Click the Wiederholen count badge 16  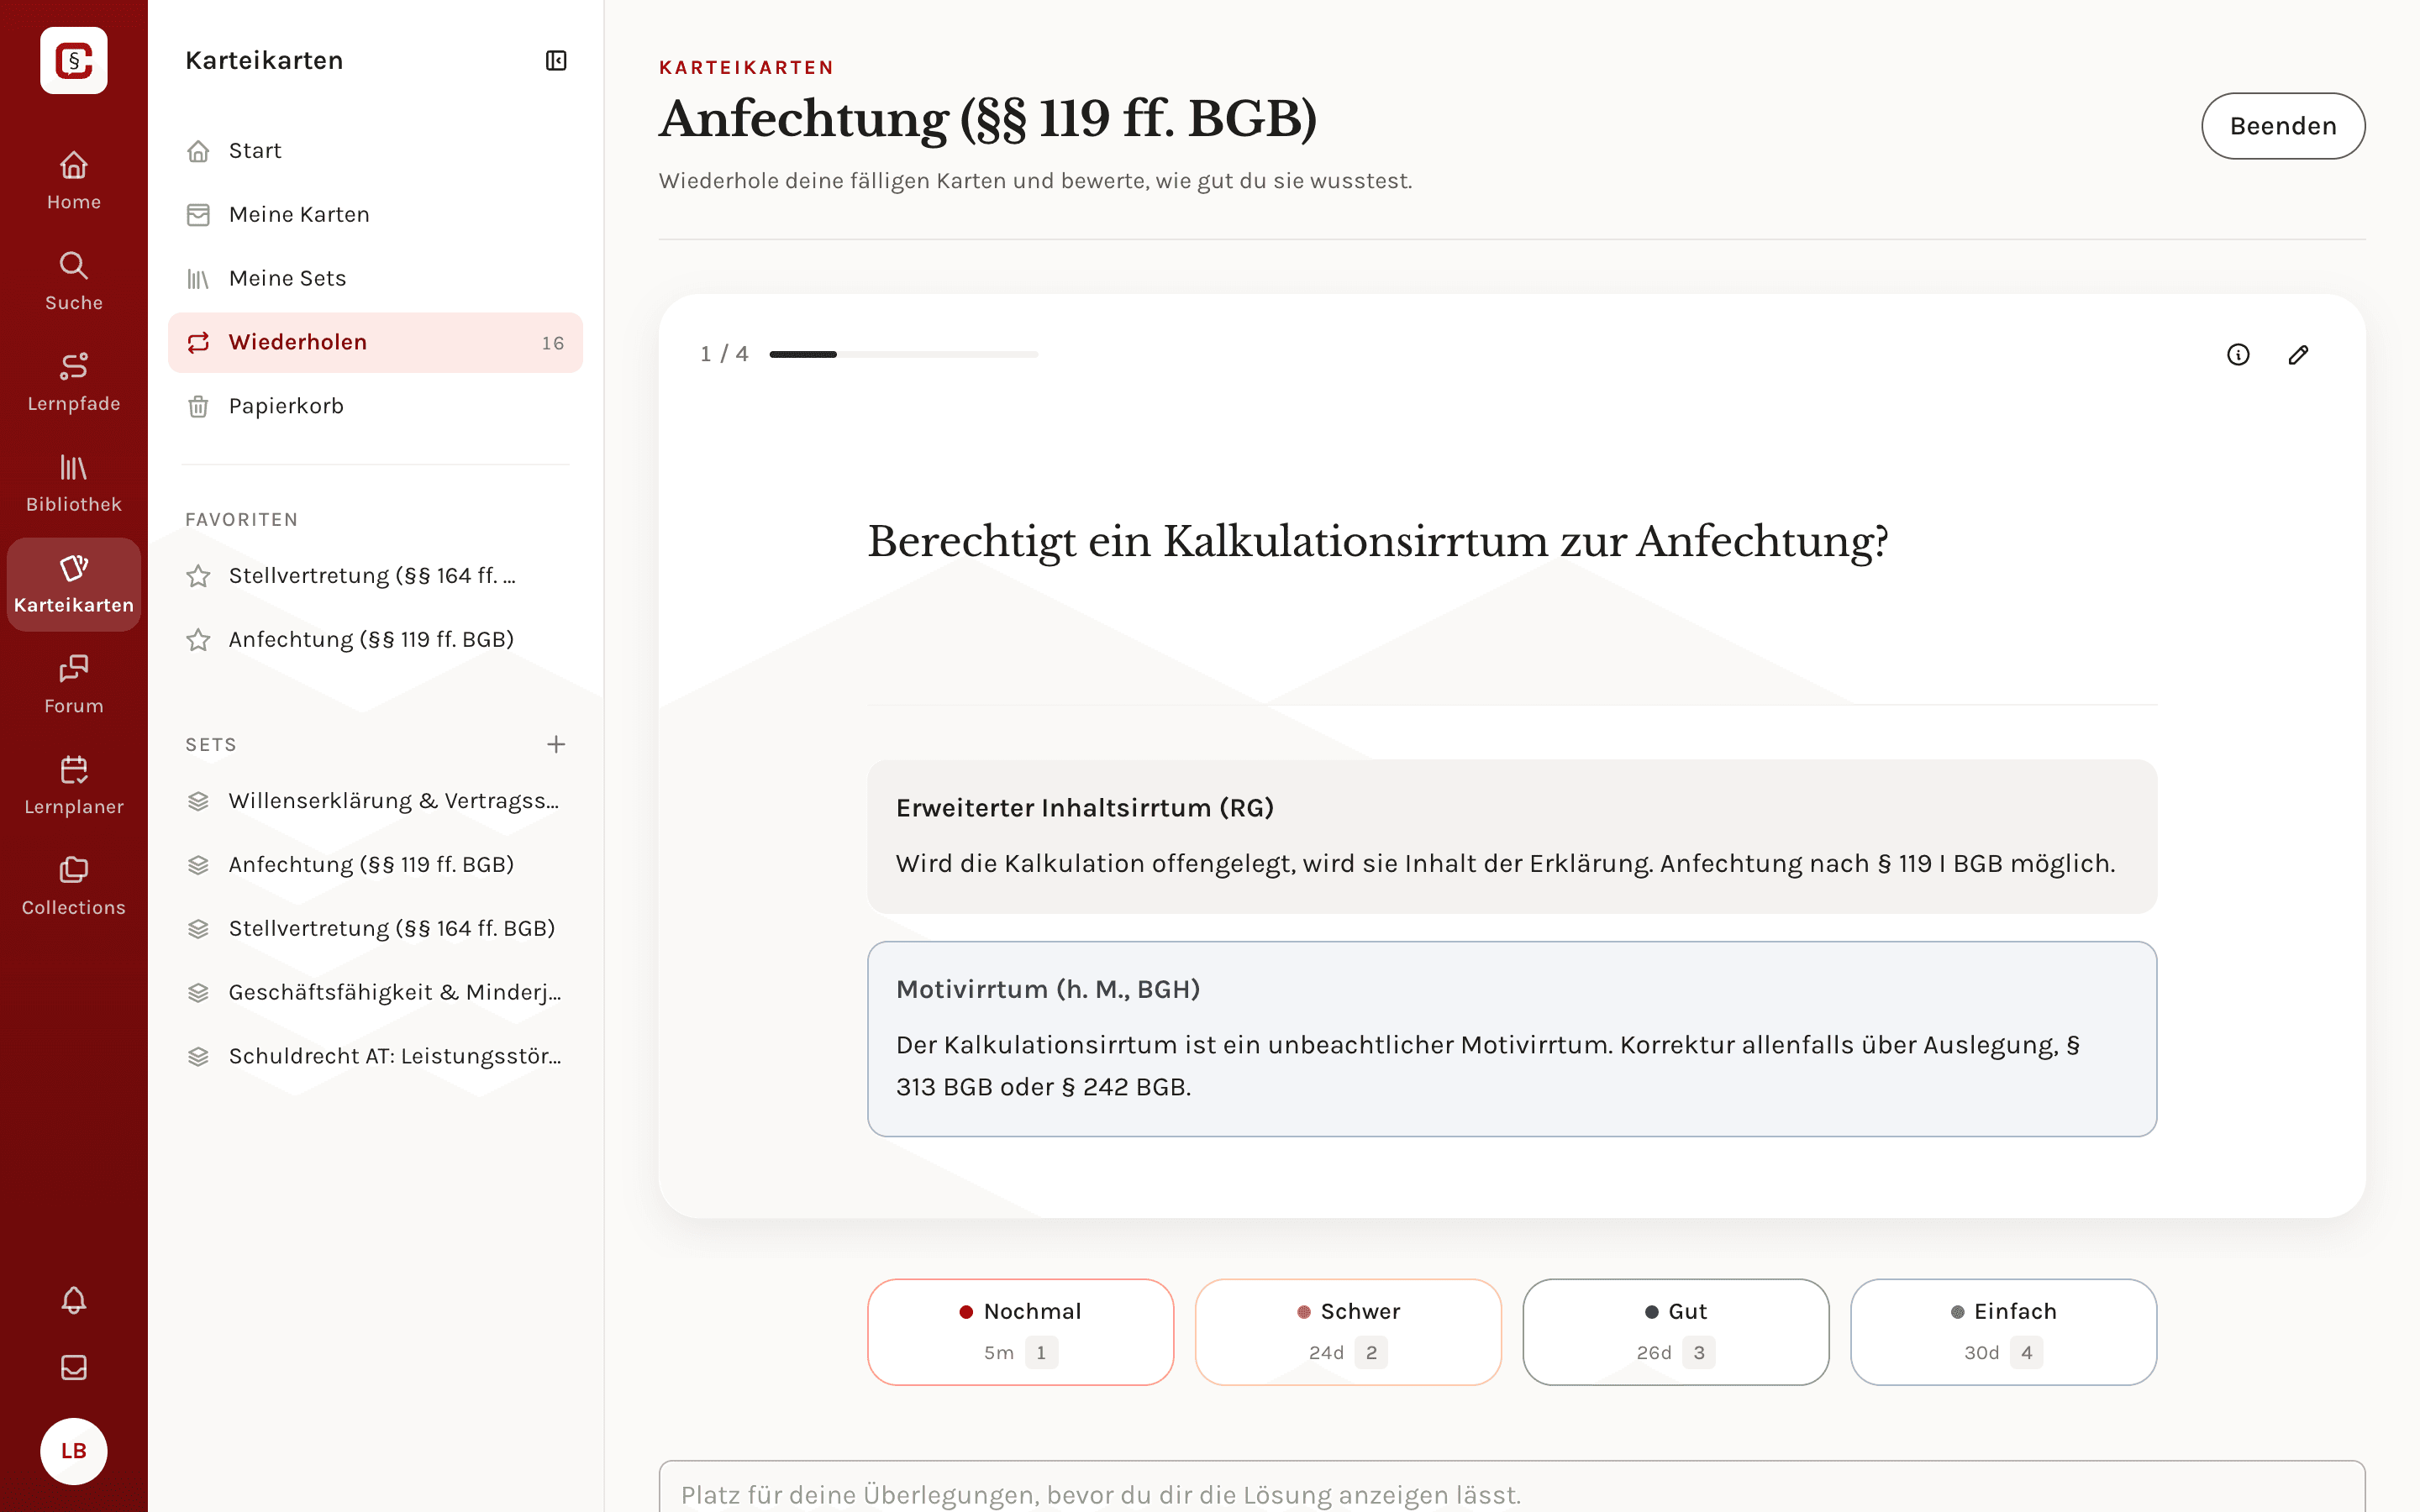(553, 343)
